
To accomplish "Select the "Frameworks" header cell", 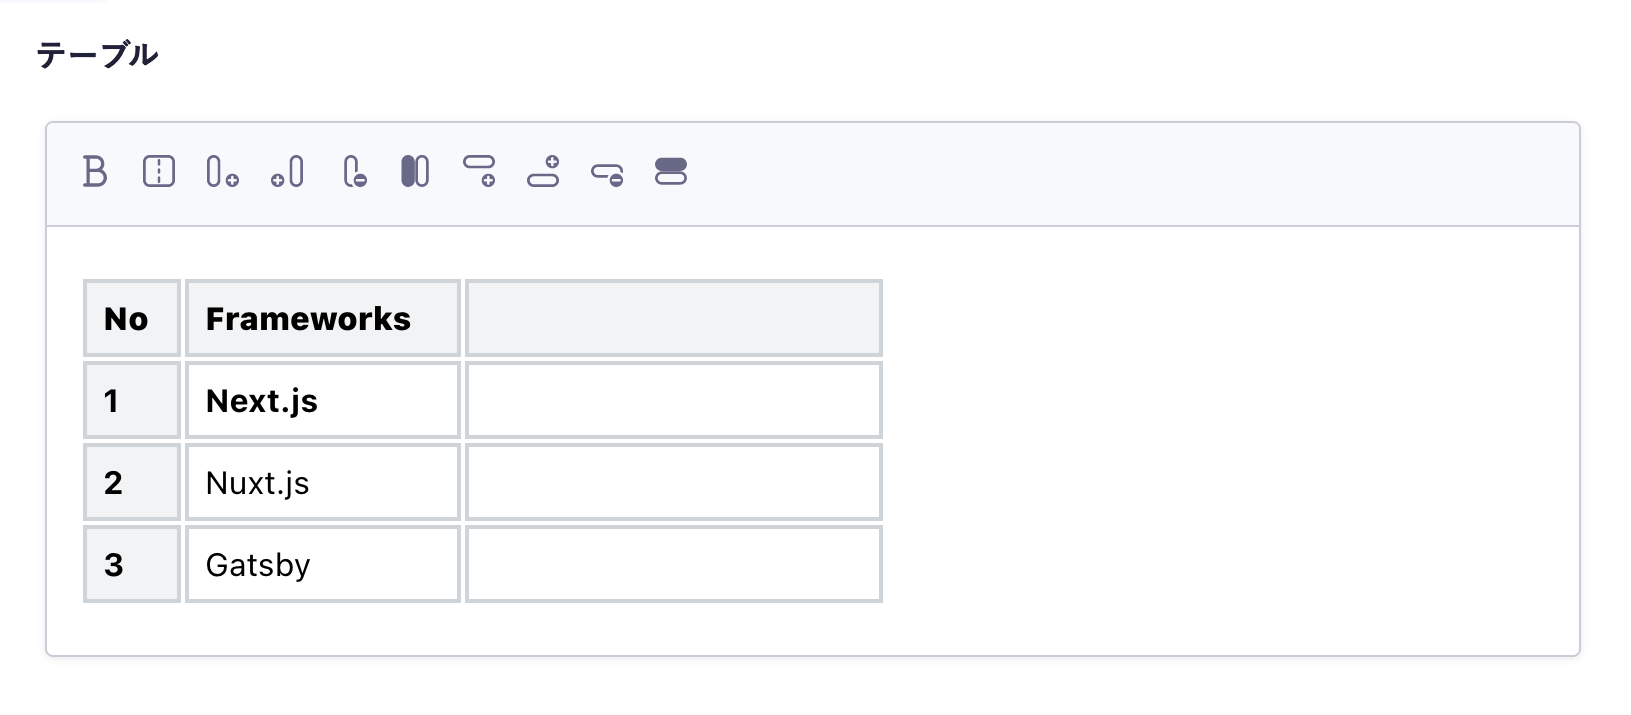I will (x=322, y=319).
